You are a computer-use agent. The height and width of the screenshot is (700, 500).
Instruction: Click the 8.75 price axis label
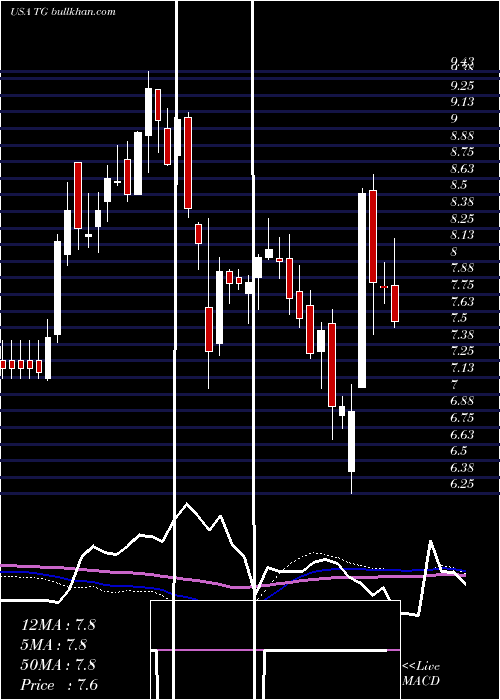point(462,152)
